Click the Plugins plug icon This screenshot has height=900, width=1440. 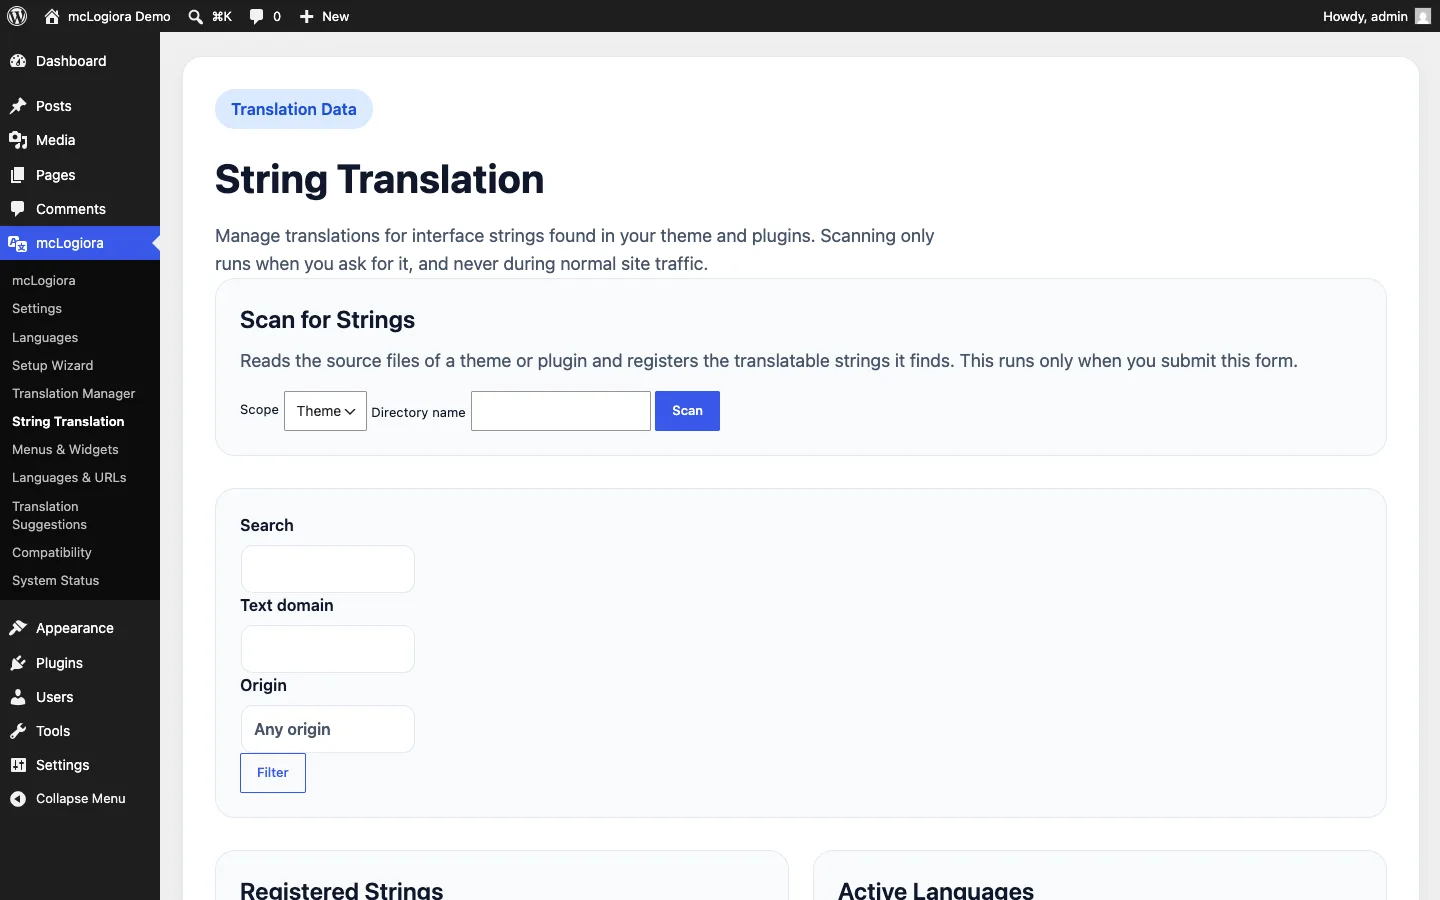point(18,663)
